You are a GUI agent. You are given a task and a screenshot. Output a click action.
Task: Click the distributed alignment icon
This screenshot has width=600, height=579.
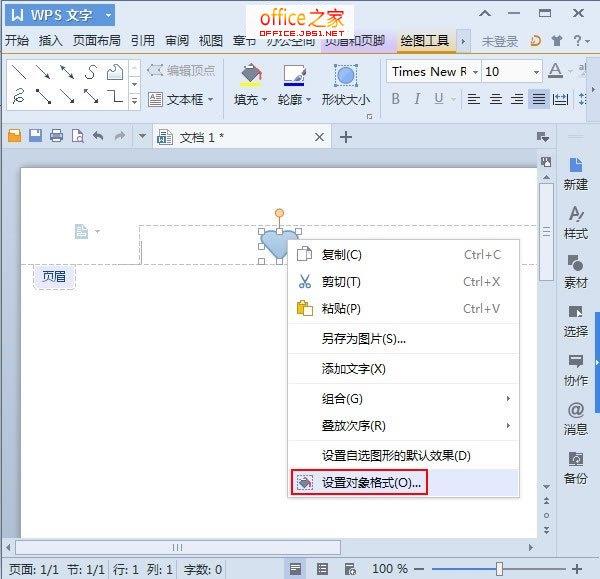tap(560, 99)
